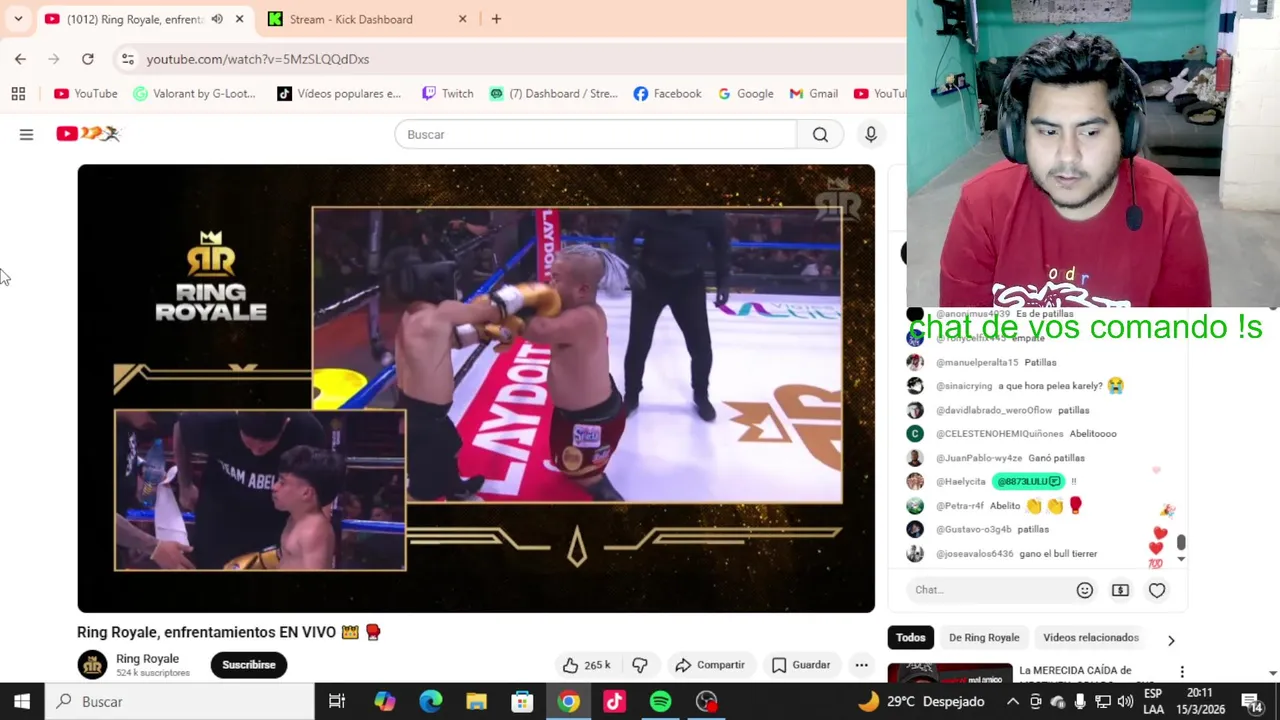1280x720 pixels.
Task: Open the notification center icon
Action: 1251,702
